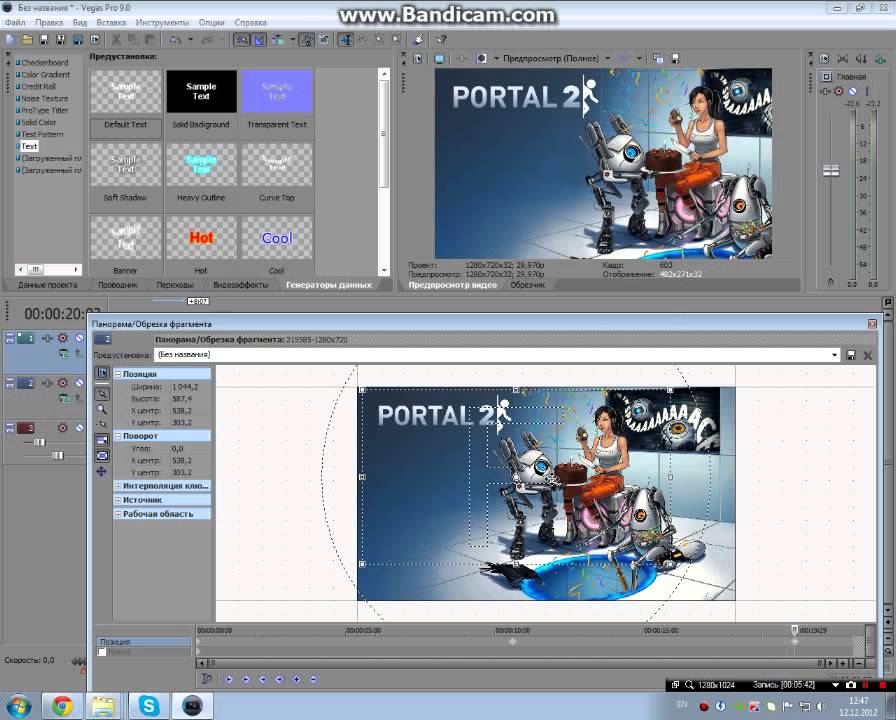Click the first keyframe navigation button

tap(229, 679)
